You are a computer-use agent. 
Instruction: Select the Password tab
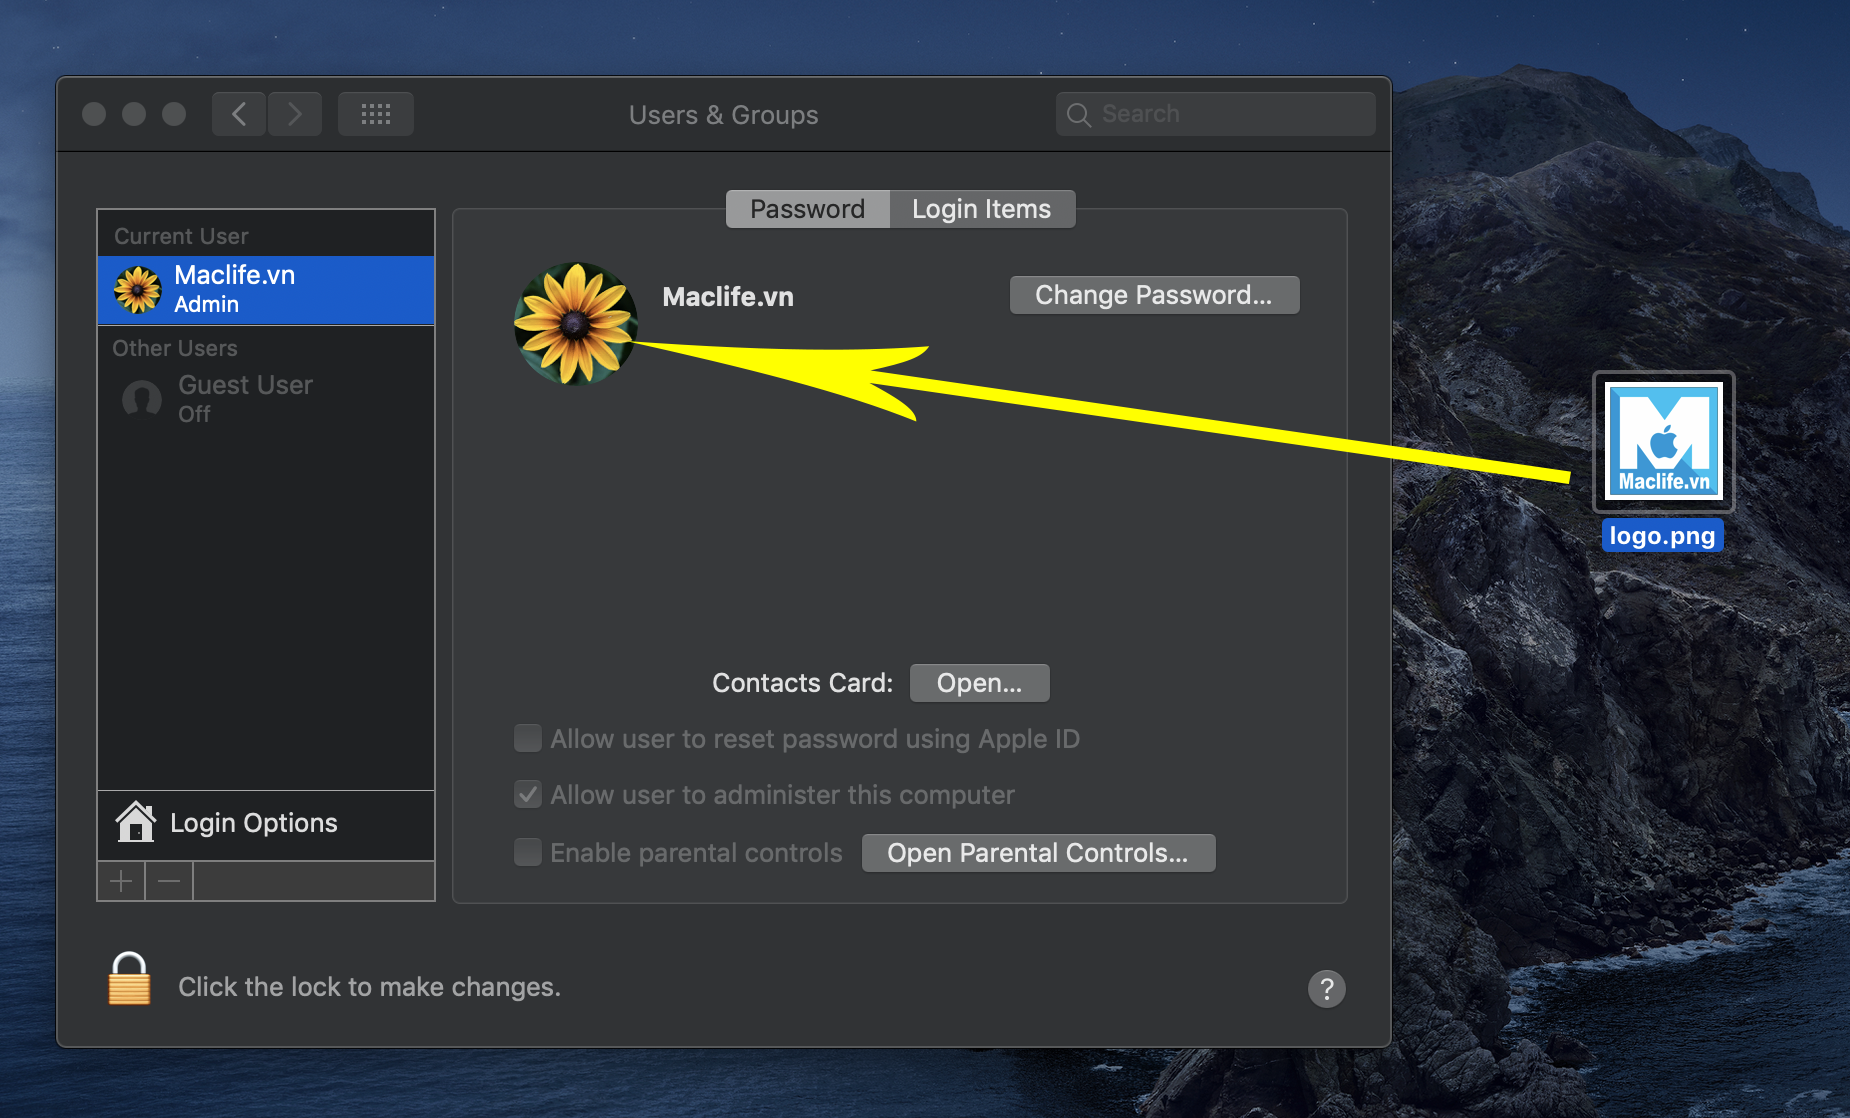click(x=807, y=209)
